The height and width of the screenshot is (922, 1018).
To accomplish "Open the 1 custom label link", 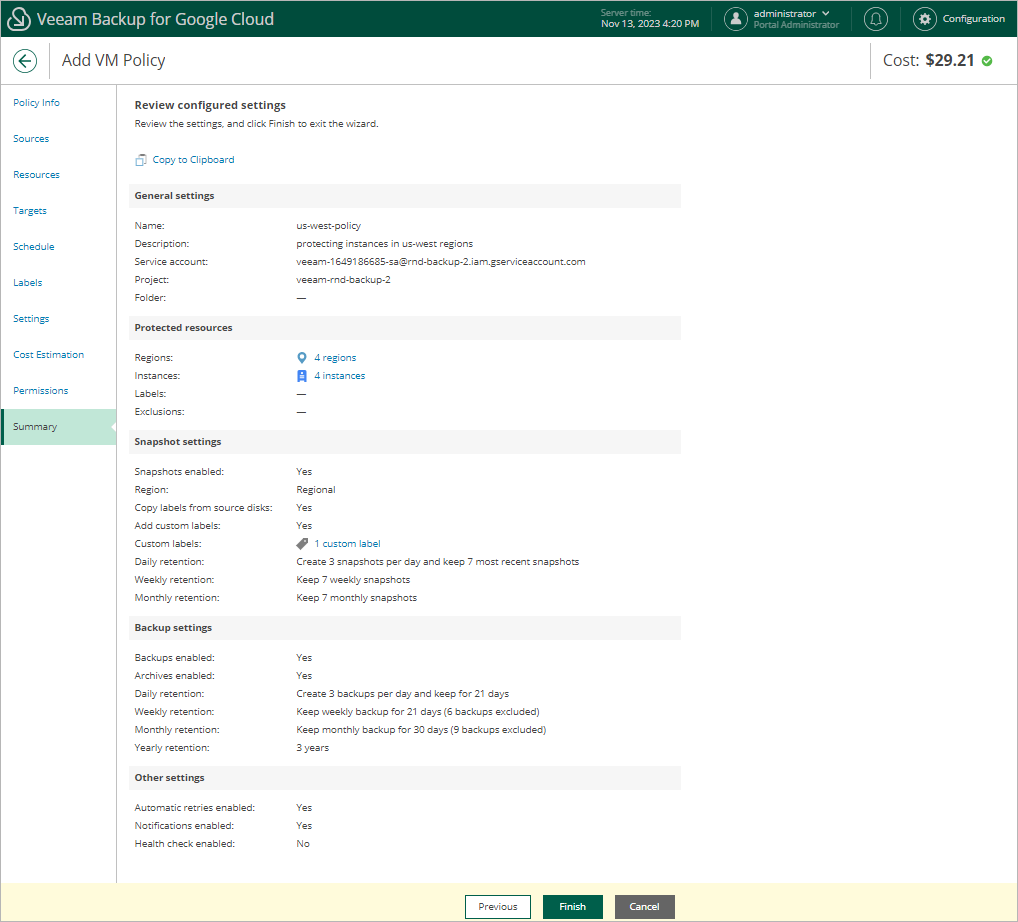I will [347, 543].
